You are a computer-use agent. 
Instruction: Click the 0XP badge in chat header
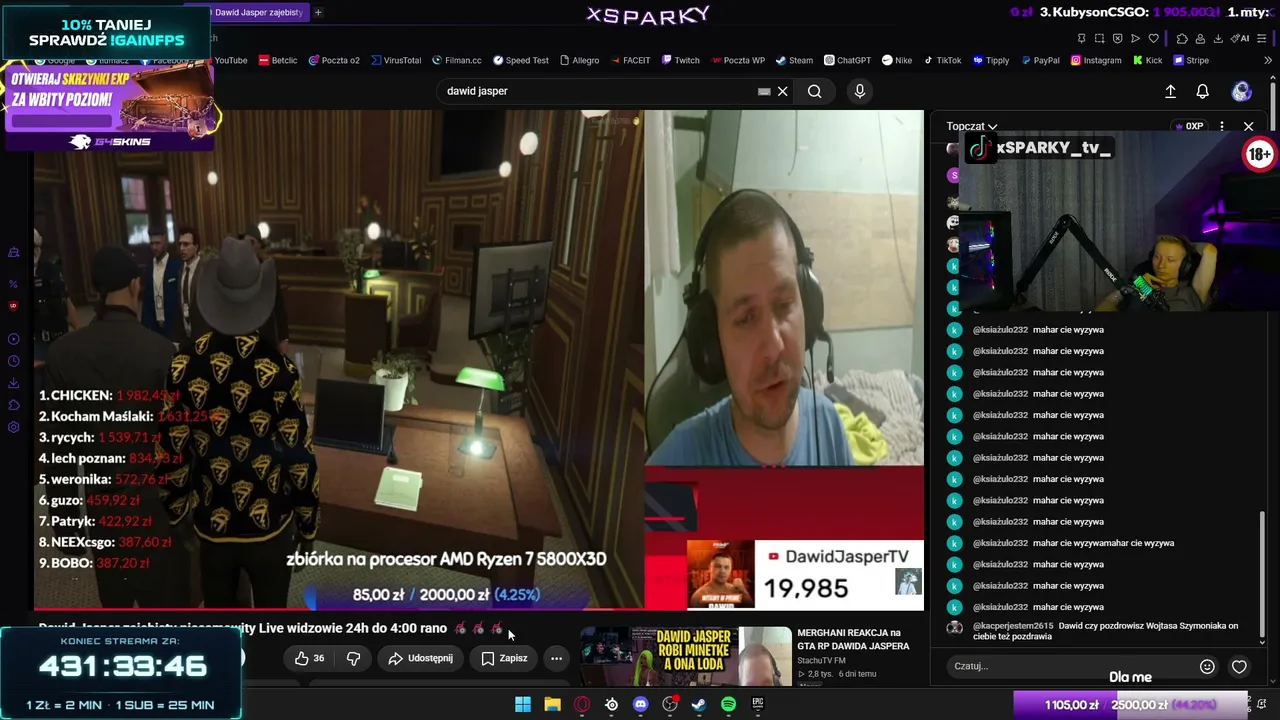click(1189, 126)
